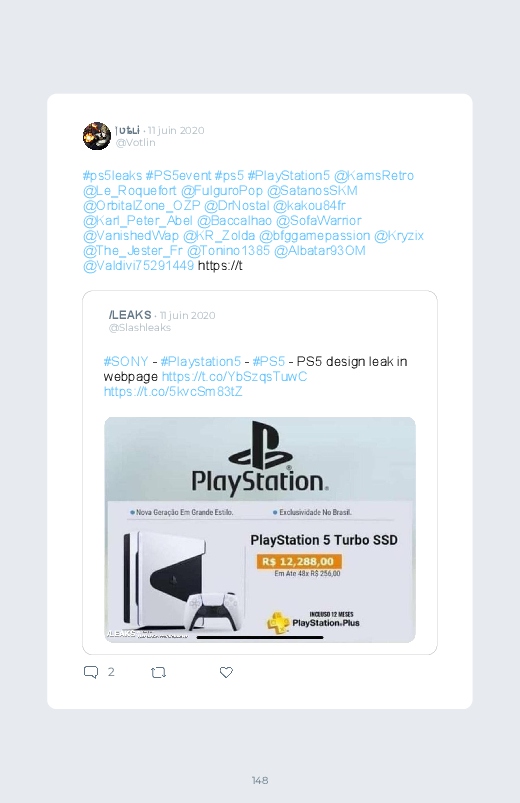Viewport: 520px width, 803px height.
Task: Click the quoted tweet's 11 juin 2020 date
Action: point(188,315)
